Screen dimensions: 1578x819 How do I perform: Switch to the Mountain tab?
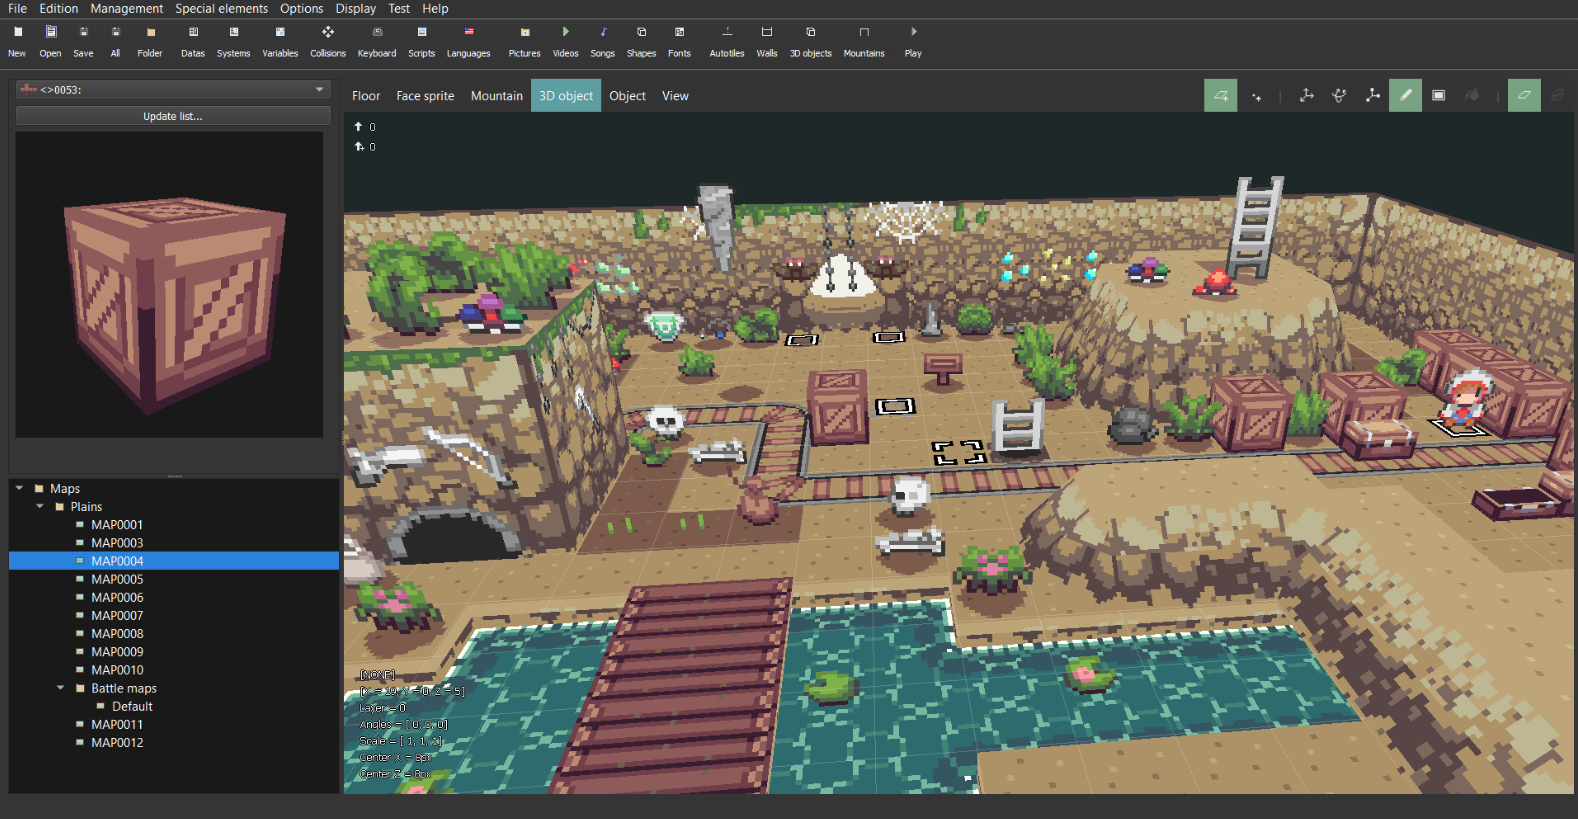[x=497, y=96]
